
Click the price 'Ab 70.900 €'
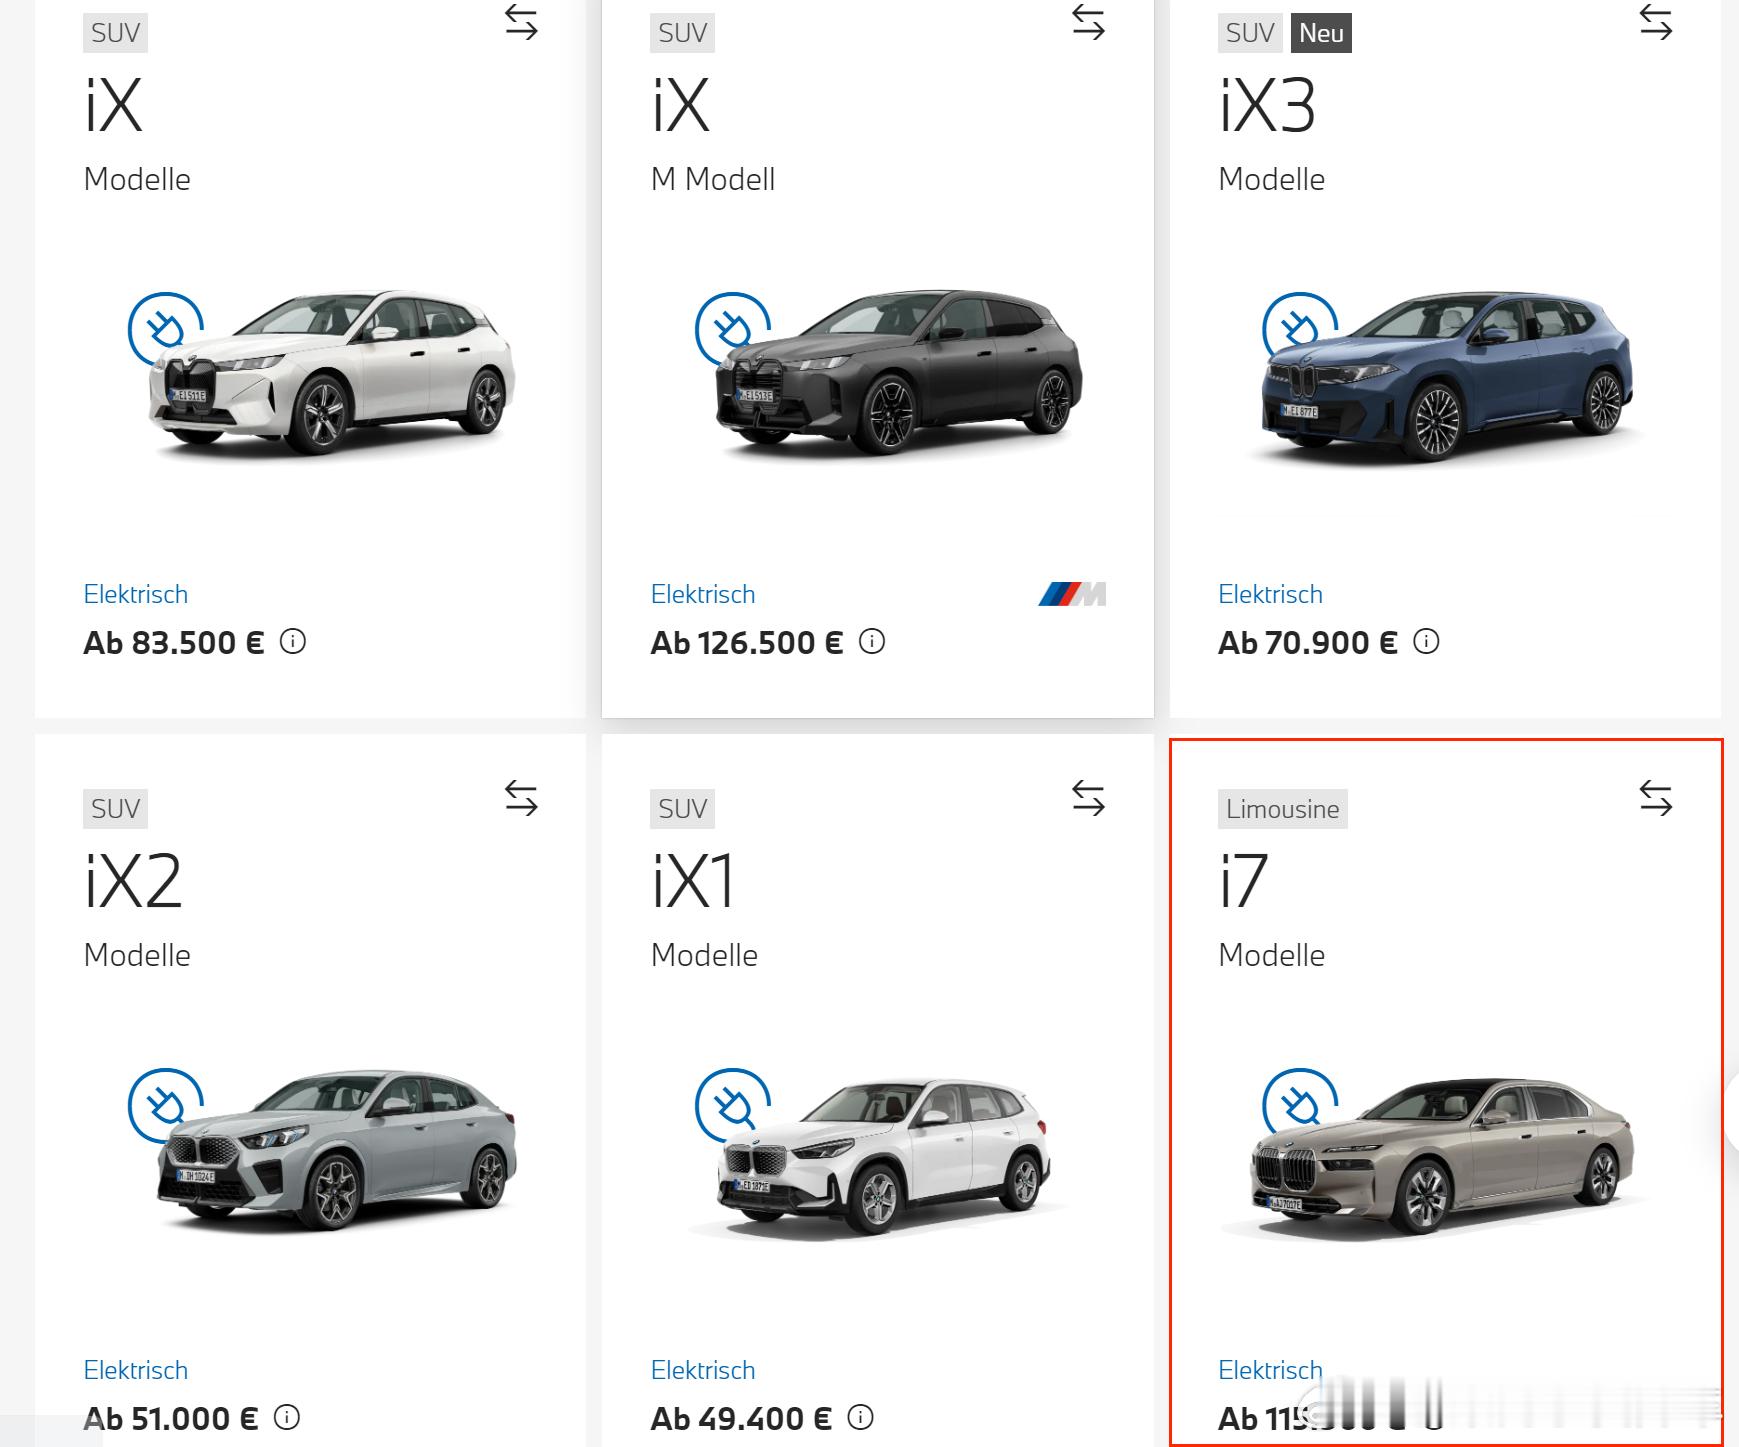point(1308,642)
